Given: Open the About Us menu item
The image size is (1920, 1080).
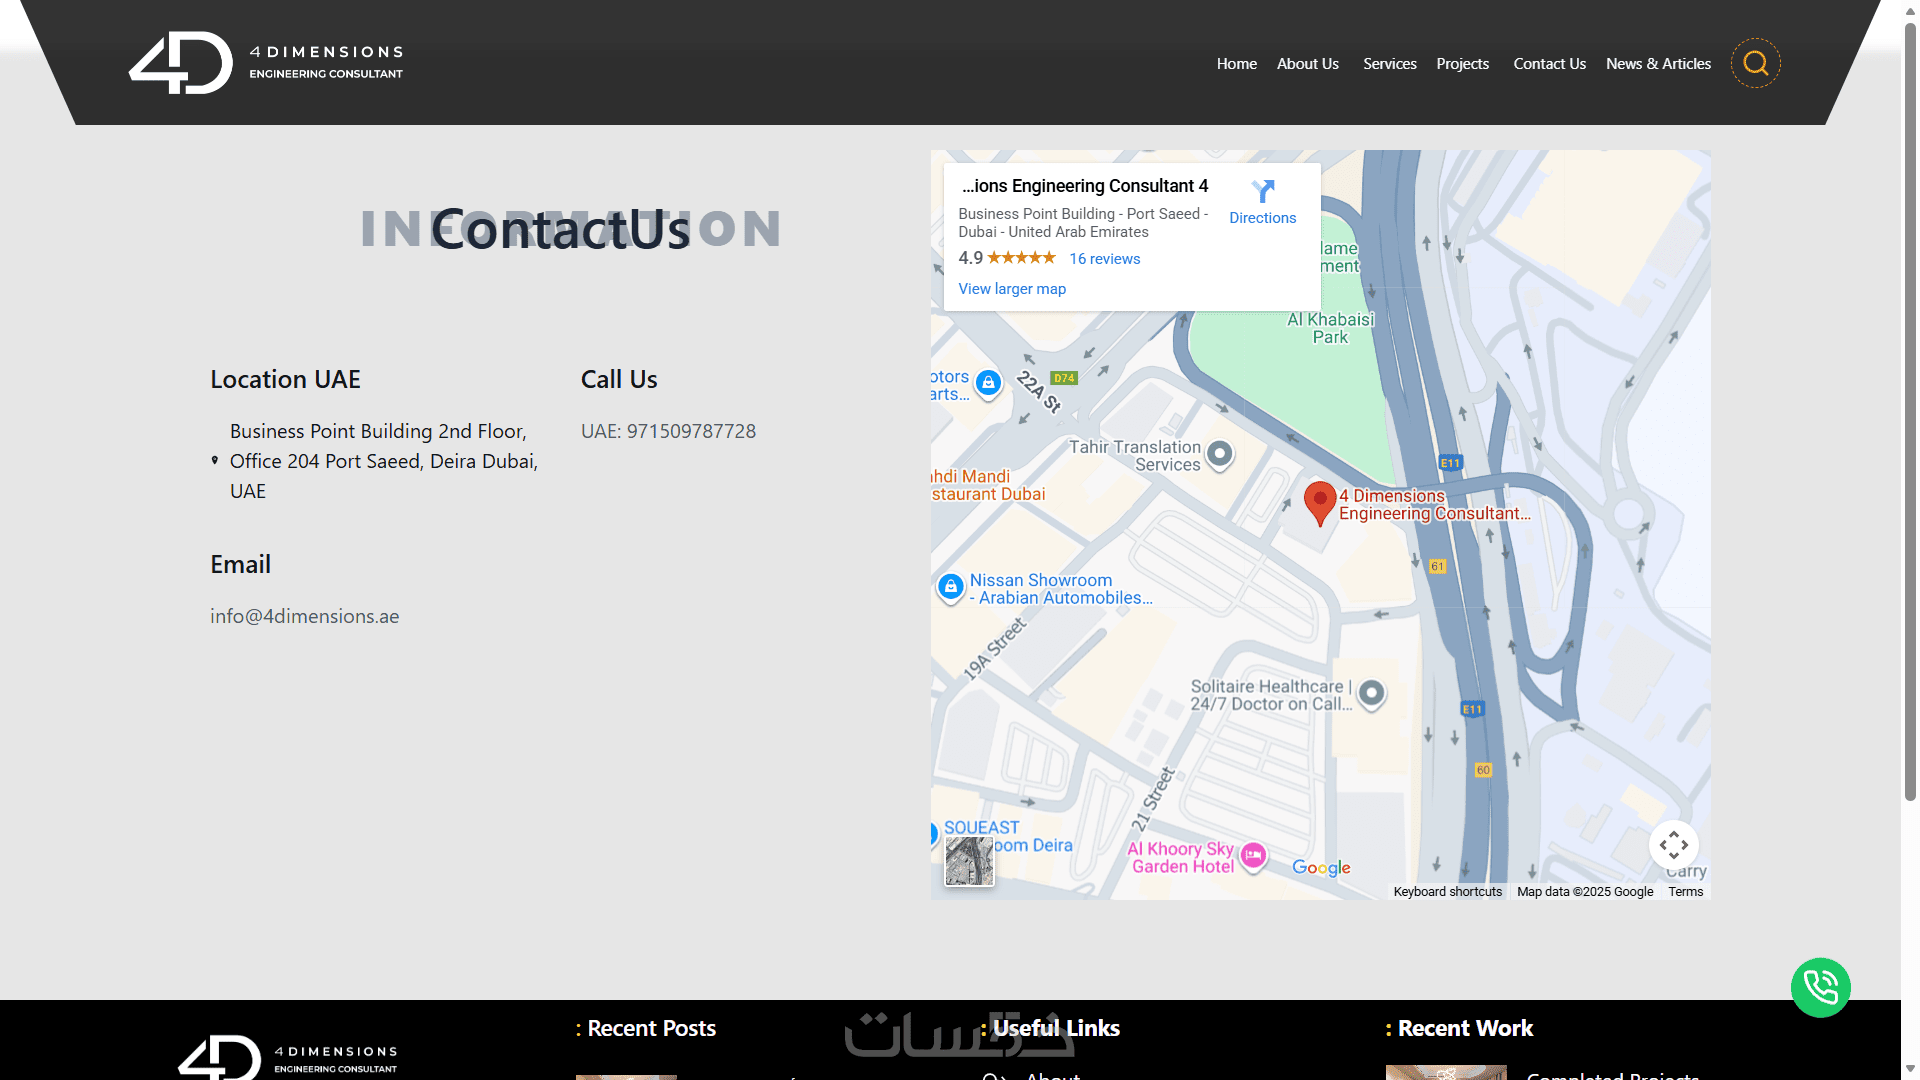Looking at the screenshot, I should point(1307,64).
